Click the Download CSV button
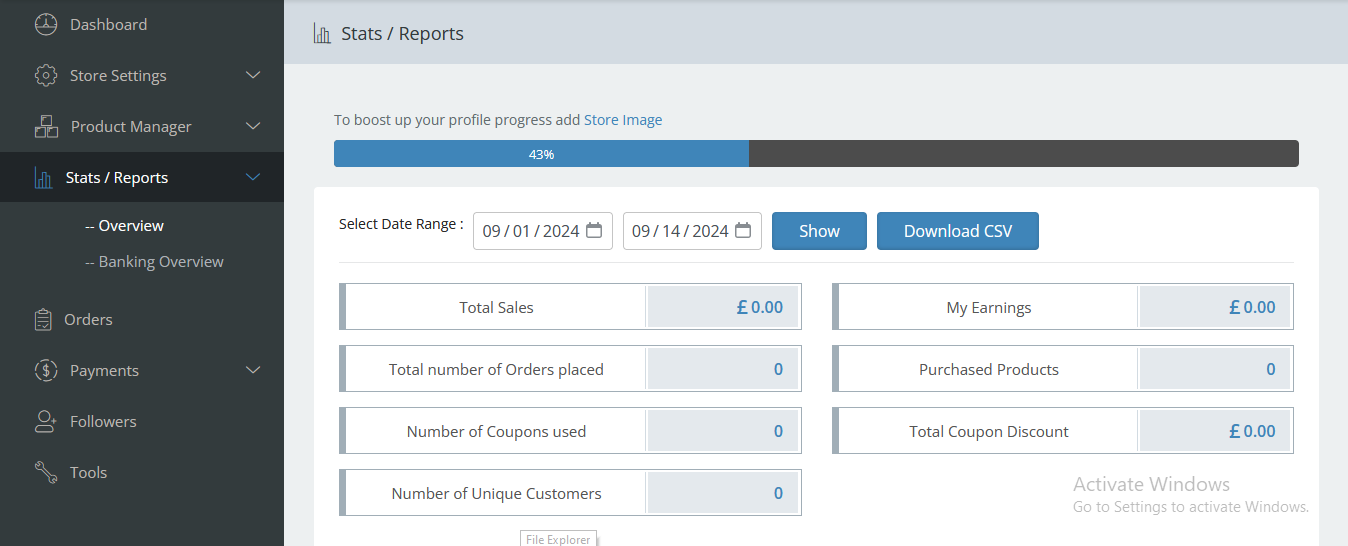This screenshot has width=1348, height=546. (957, 231)
